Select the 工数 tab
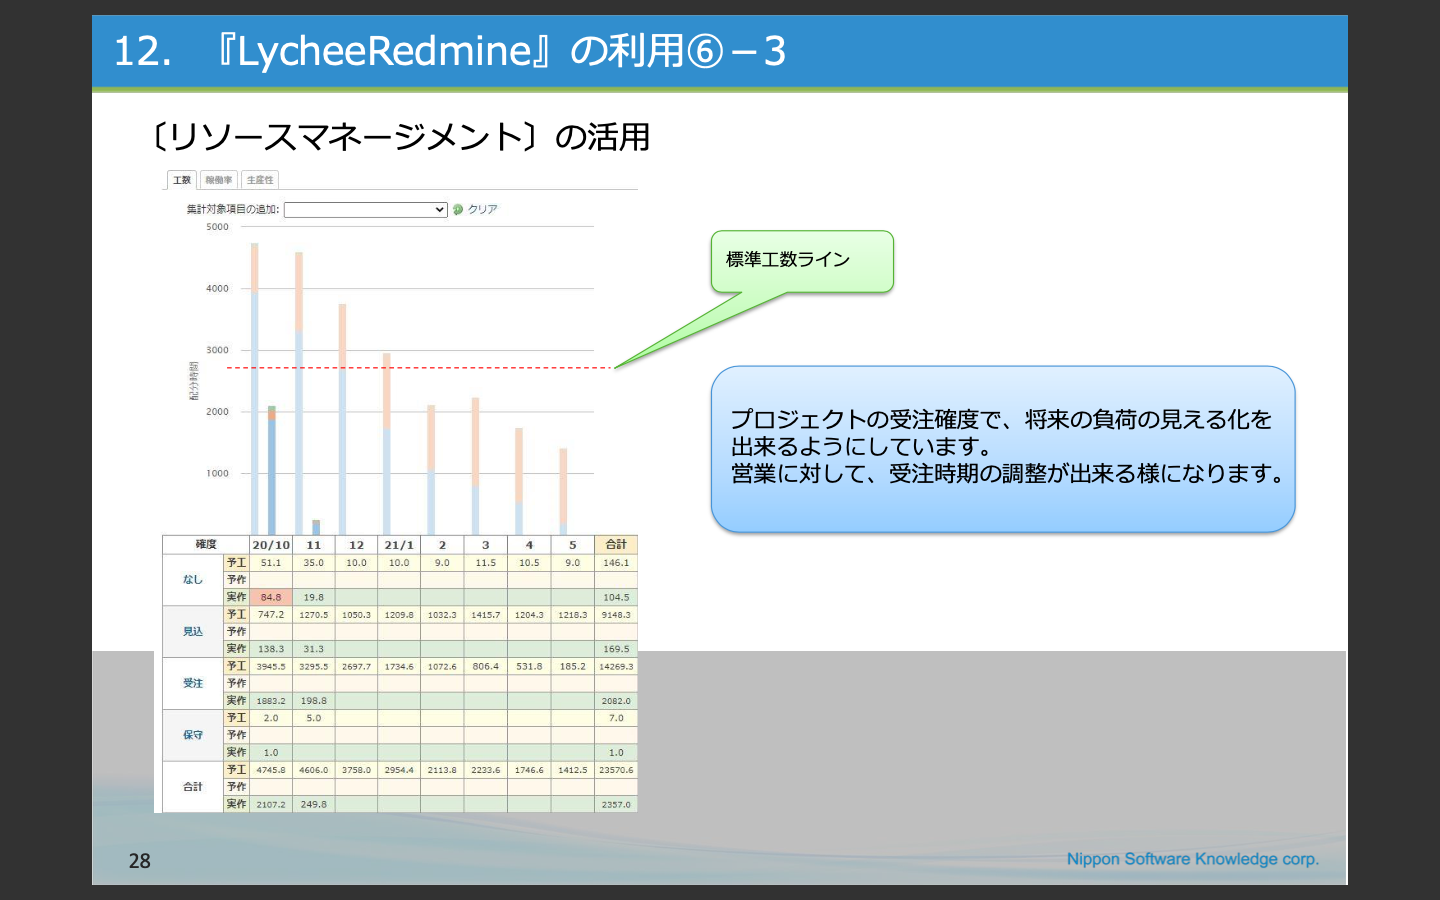 pyautogui.click(x=182, y=180)
